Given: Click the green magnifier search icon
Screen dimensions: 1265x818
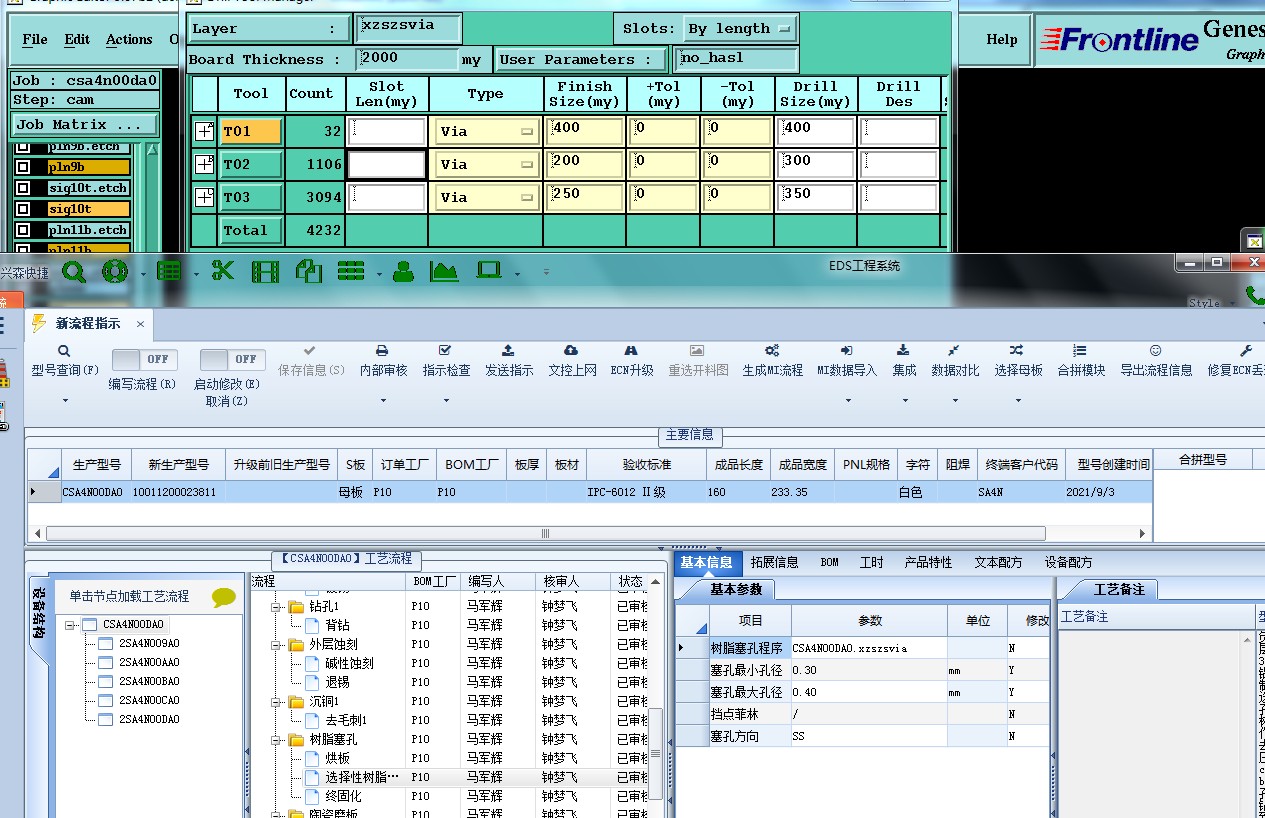Looking at the screenshot, I should (x=73, y=271).
